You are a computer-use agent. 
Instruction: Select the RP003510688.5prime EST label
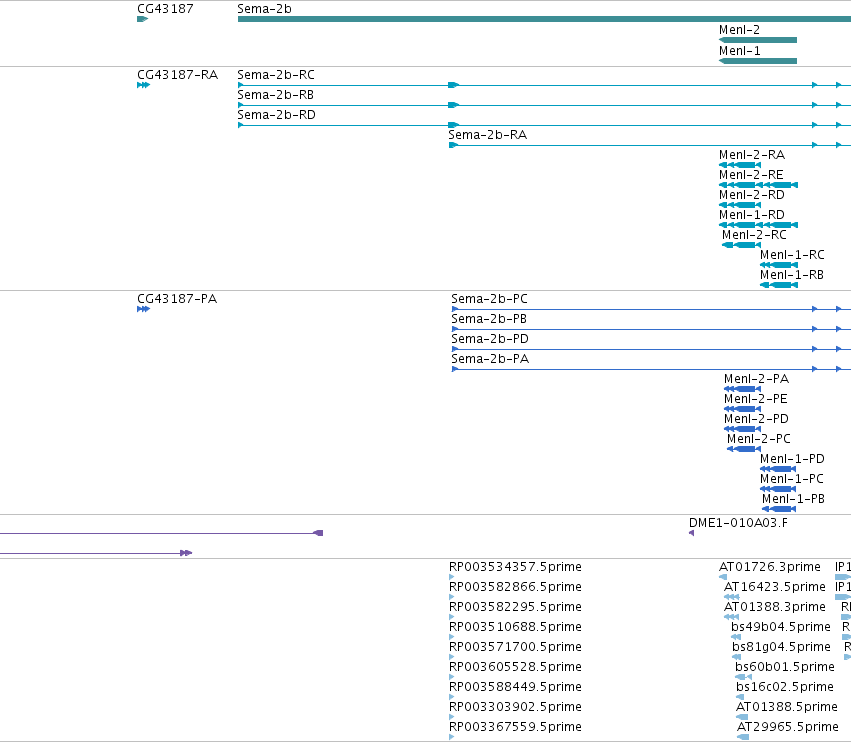515,627
